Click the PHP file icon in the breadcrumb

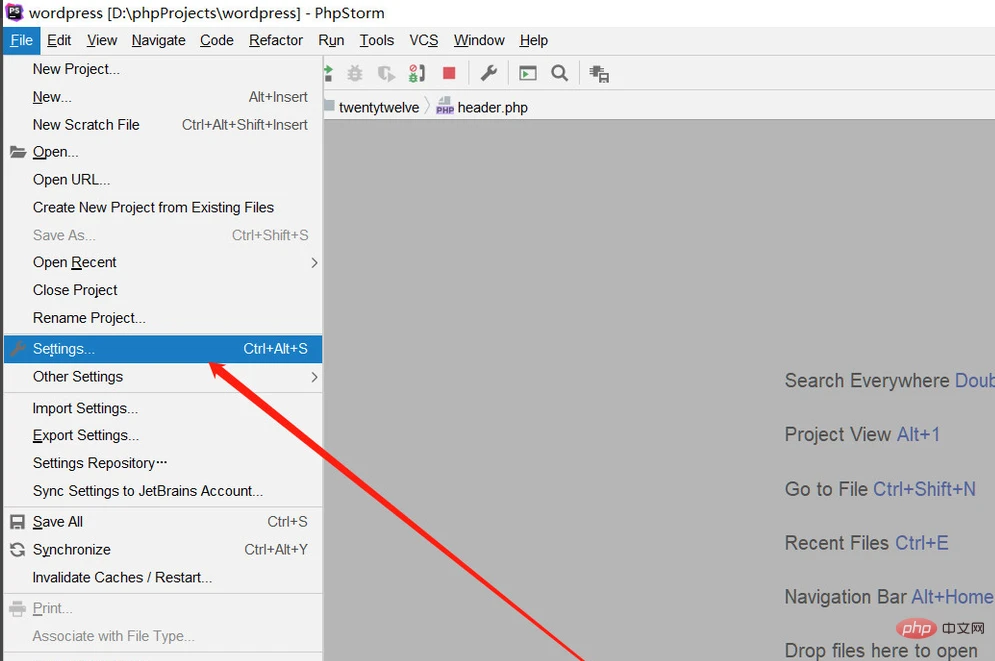click(444, 106)
